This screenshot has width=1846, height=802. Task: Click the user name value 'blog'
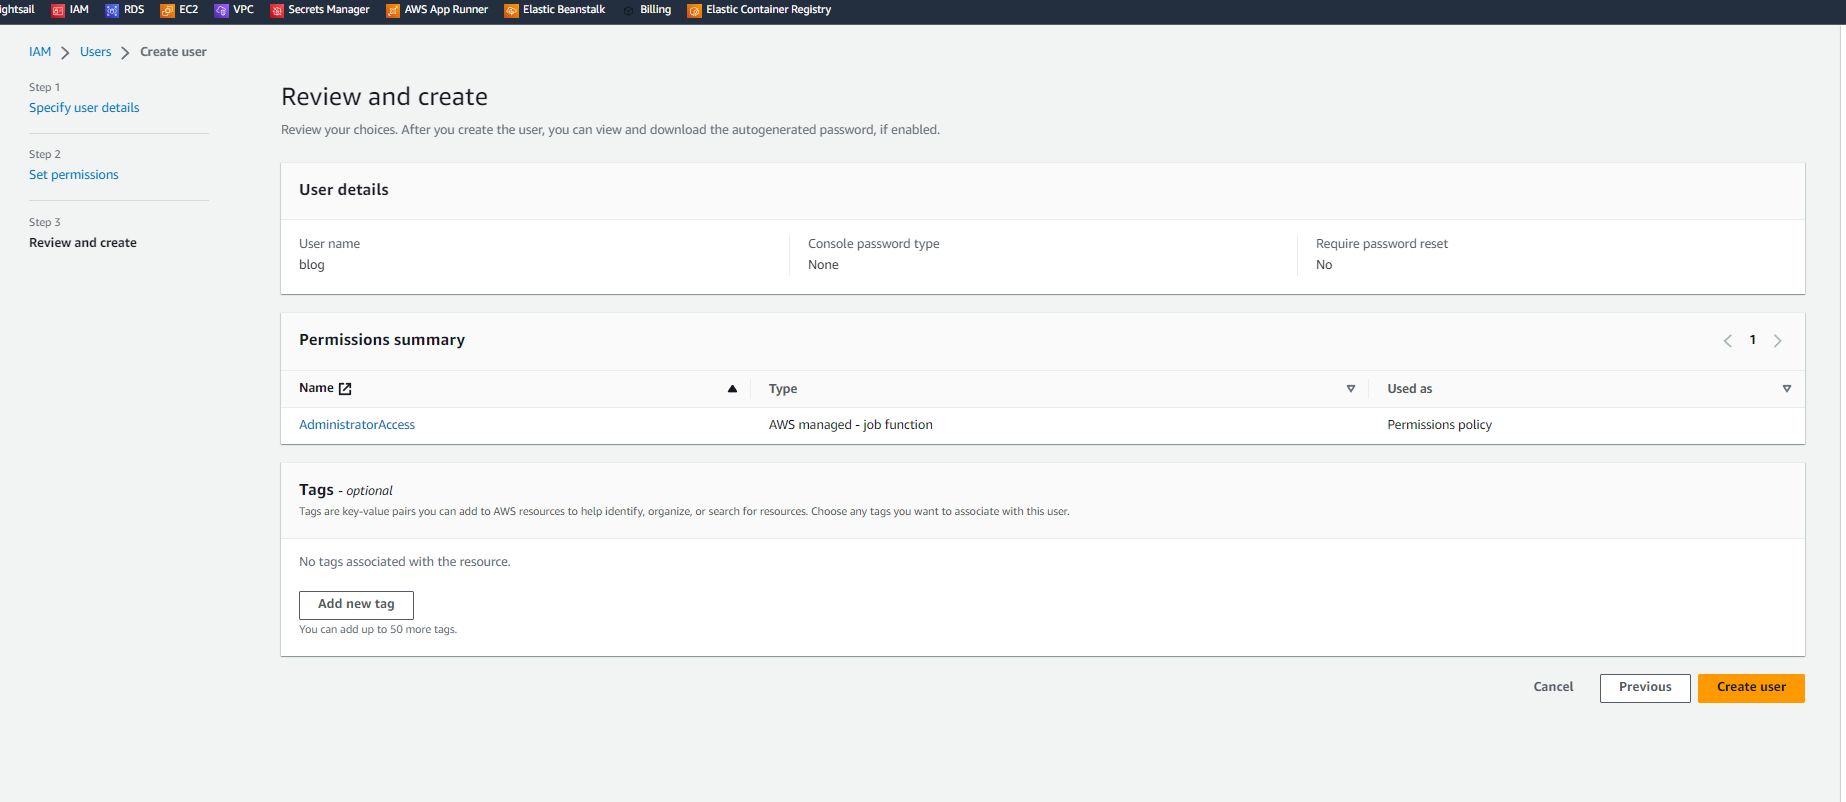tap(312, 265)
